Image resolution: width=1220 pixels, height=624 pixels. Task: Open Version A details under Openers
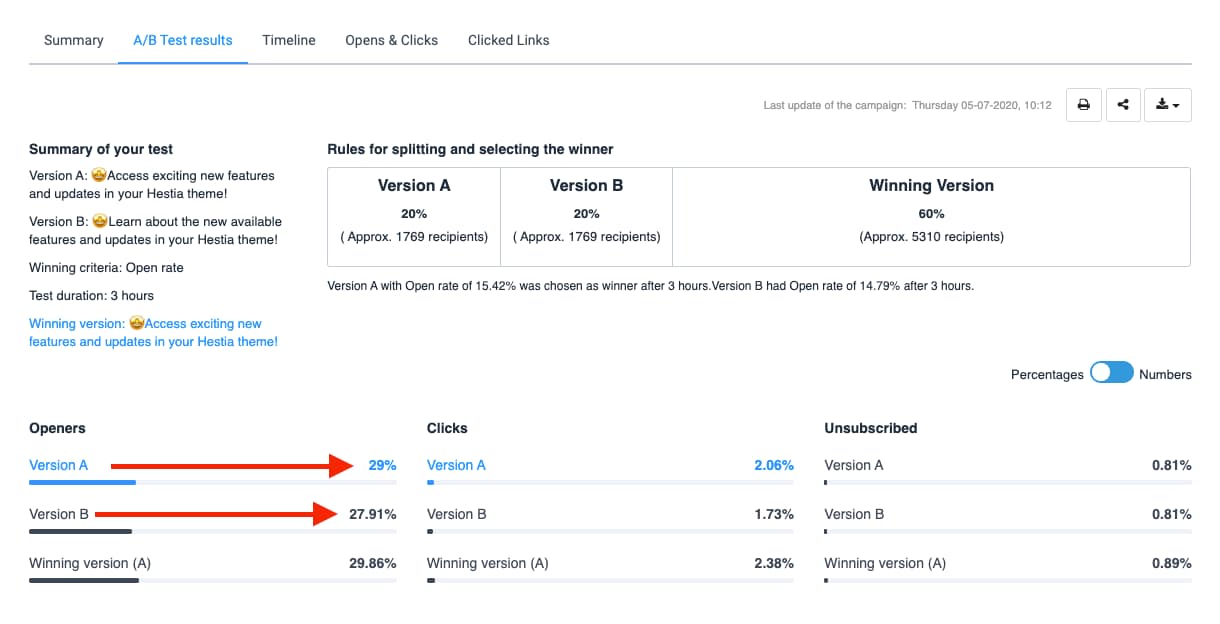coord(58,464)
